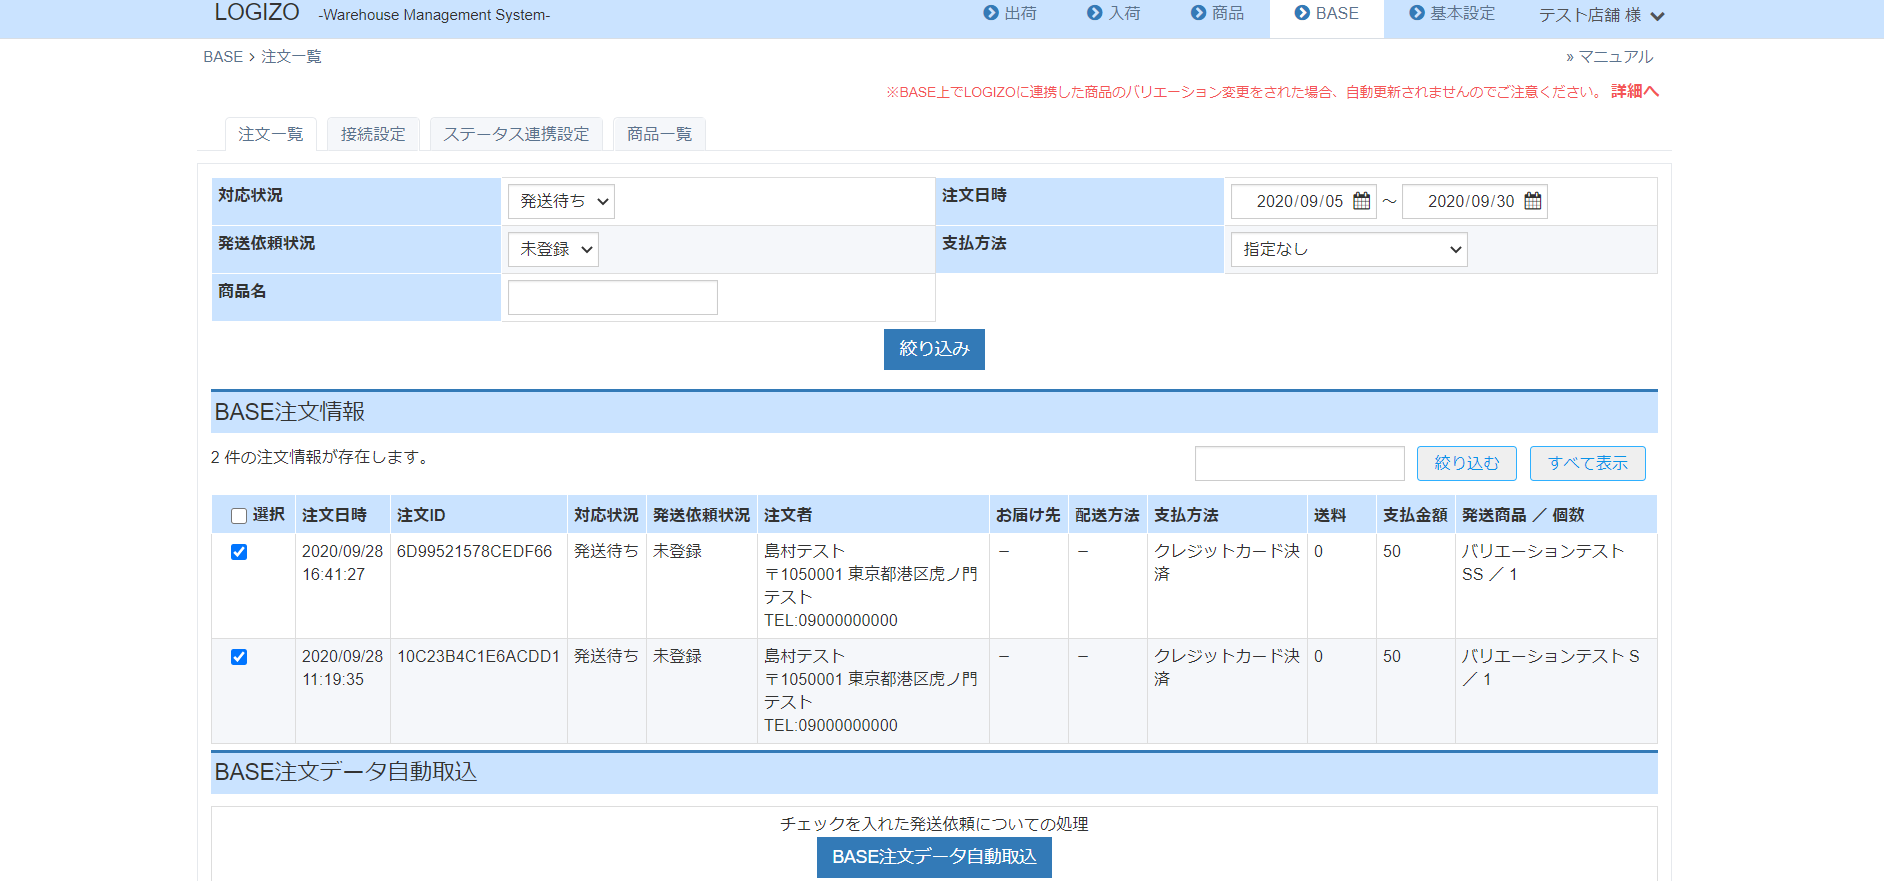This screenshot has width=1884, height=881.
Task: Click the start date field 2020/09/05
Action: [x=1303, y=201]
